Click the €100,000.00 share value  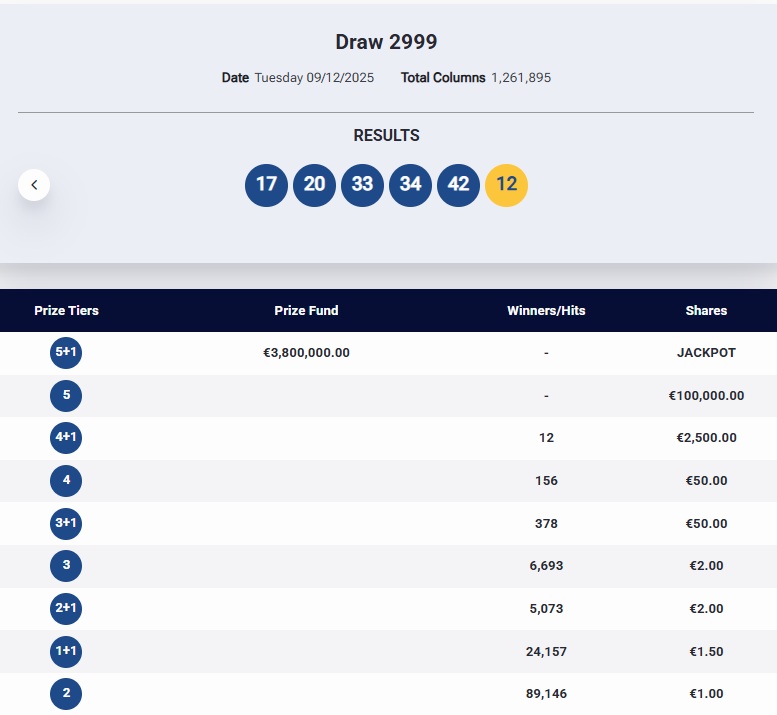click(706, 396)
